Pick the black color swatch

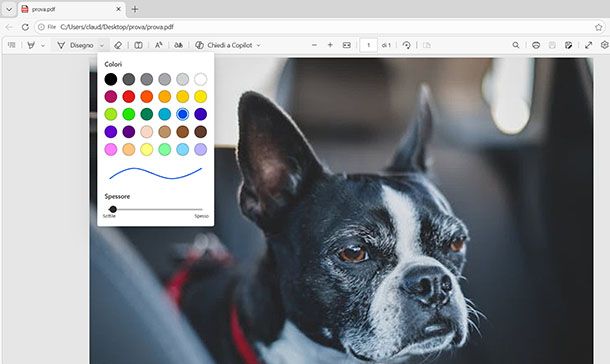pyautogui.click(x=110, y=79)
